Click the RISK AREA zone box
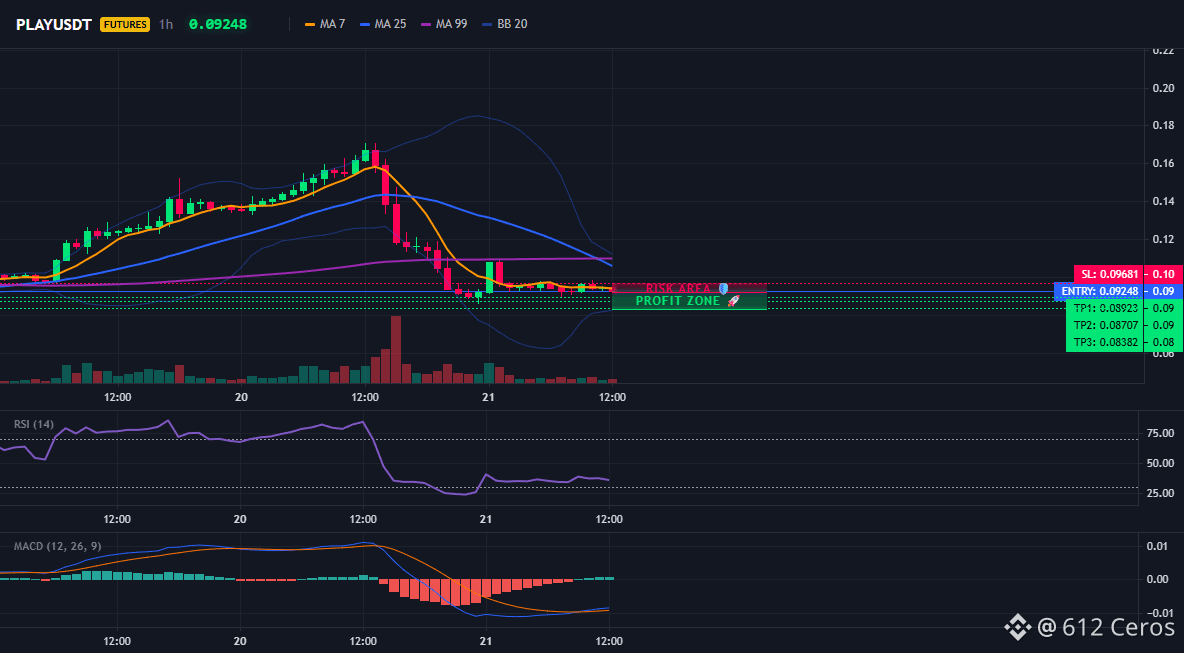The width and height of the screenshot is (1184, 653). tap(689, 288)
